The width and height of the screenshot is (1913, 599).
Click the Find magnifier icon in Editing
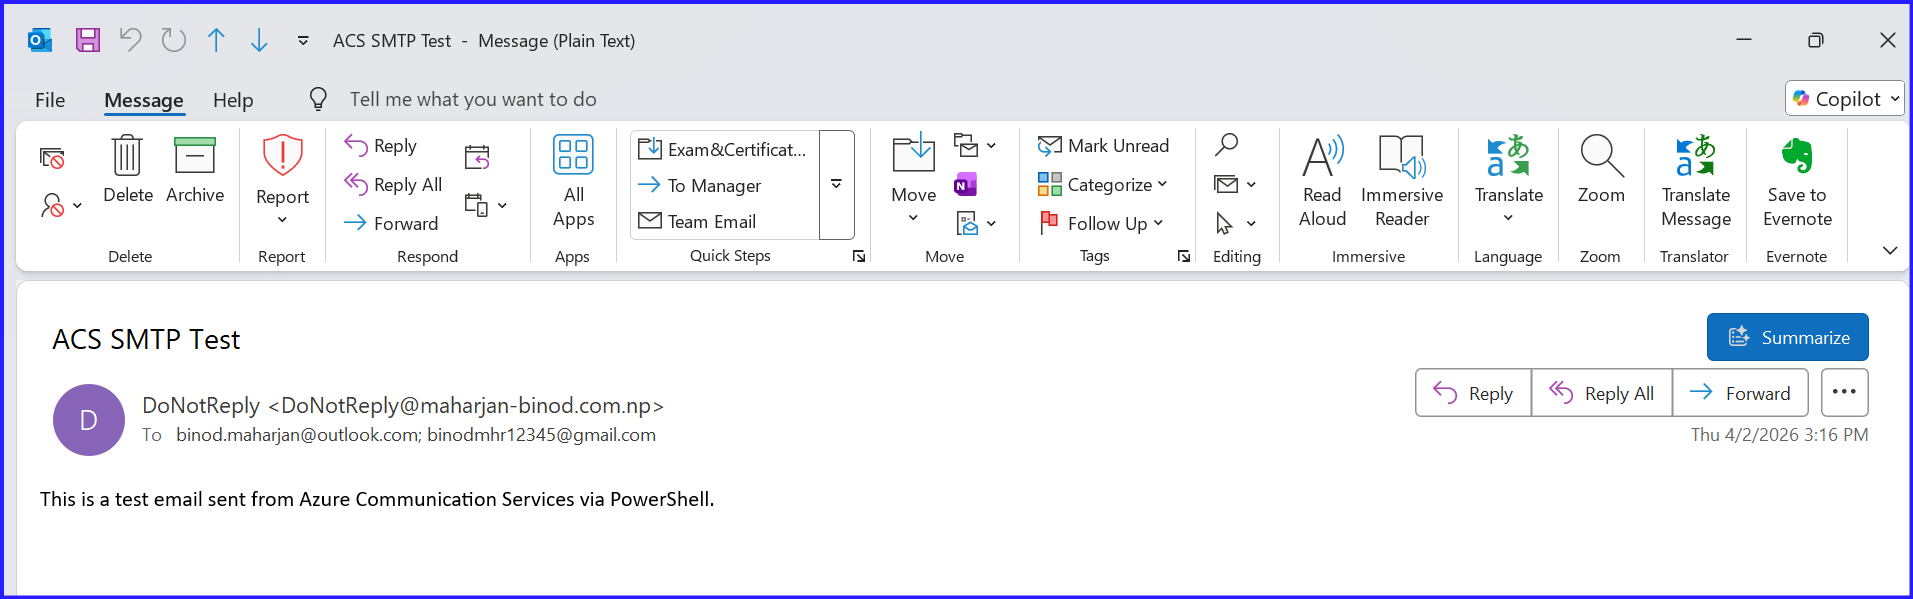click(x=1226, y=146)
